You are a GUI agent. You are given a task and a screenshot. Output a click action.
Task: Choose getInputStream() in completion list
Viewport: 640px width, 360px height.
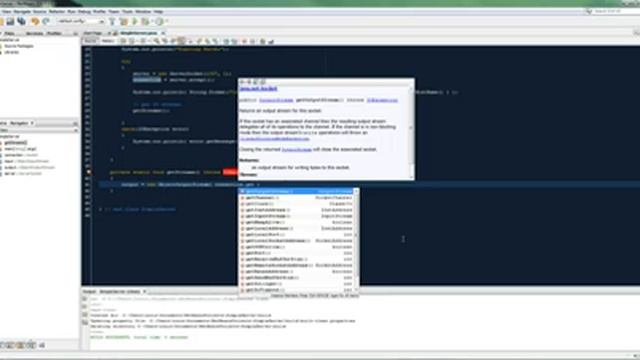[x=296, y=216]
